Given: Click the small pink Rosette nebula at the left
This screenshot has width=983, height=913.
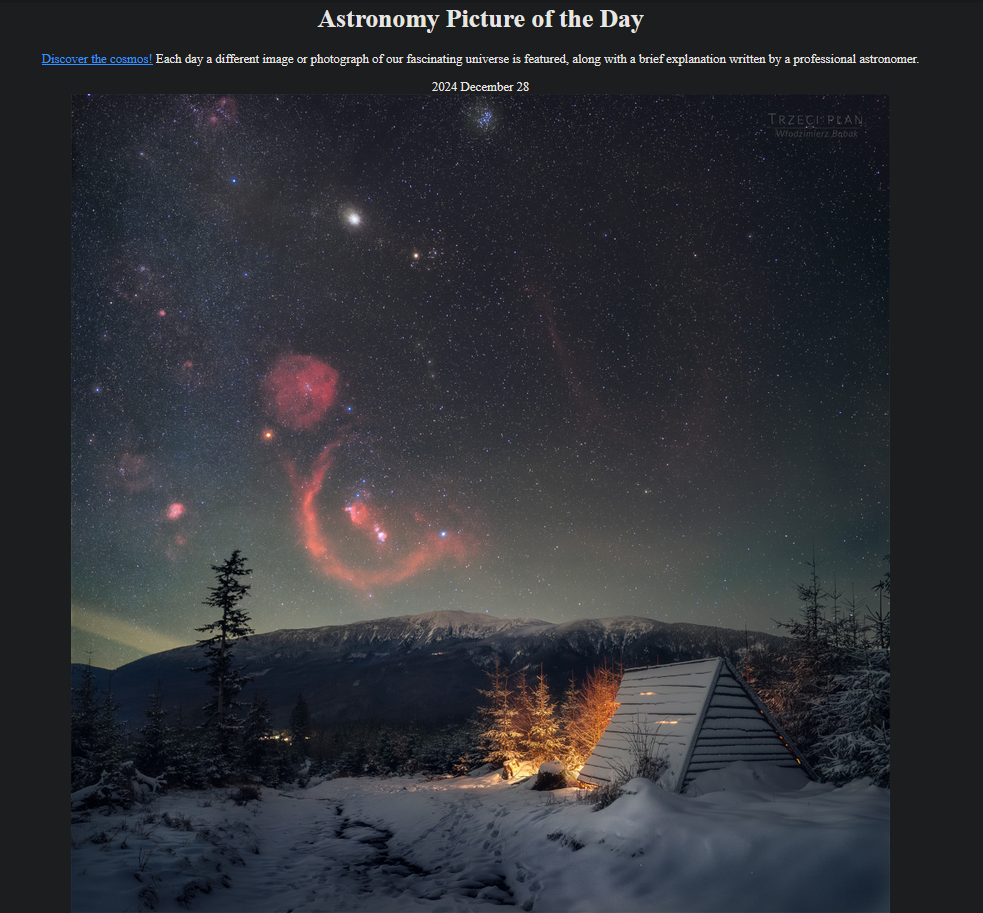Looking at the screenshot, I should click(175, 511).
